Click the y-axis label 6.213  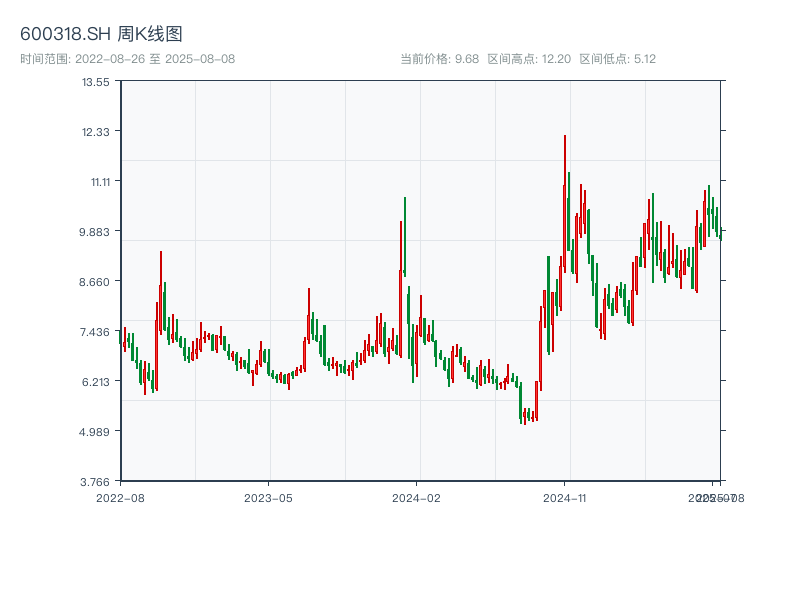click(x=96, y=382)
